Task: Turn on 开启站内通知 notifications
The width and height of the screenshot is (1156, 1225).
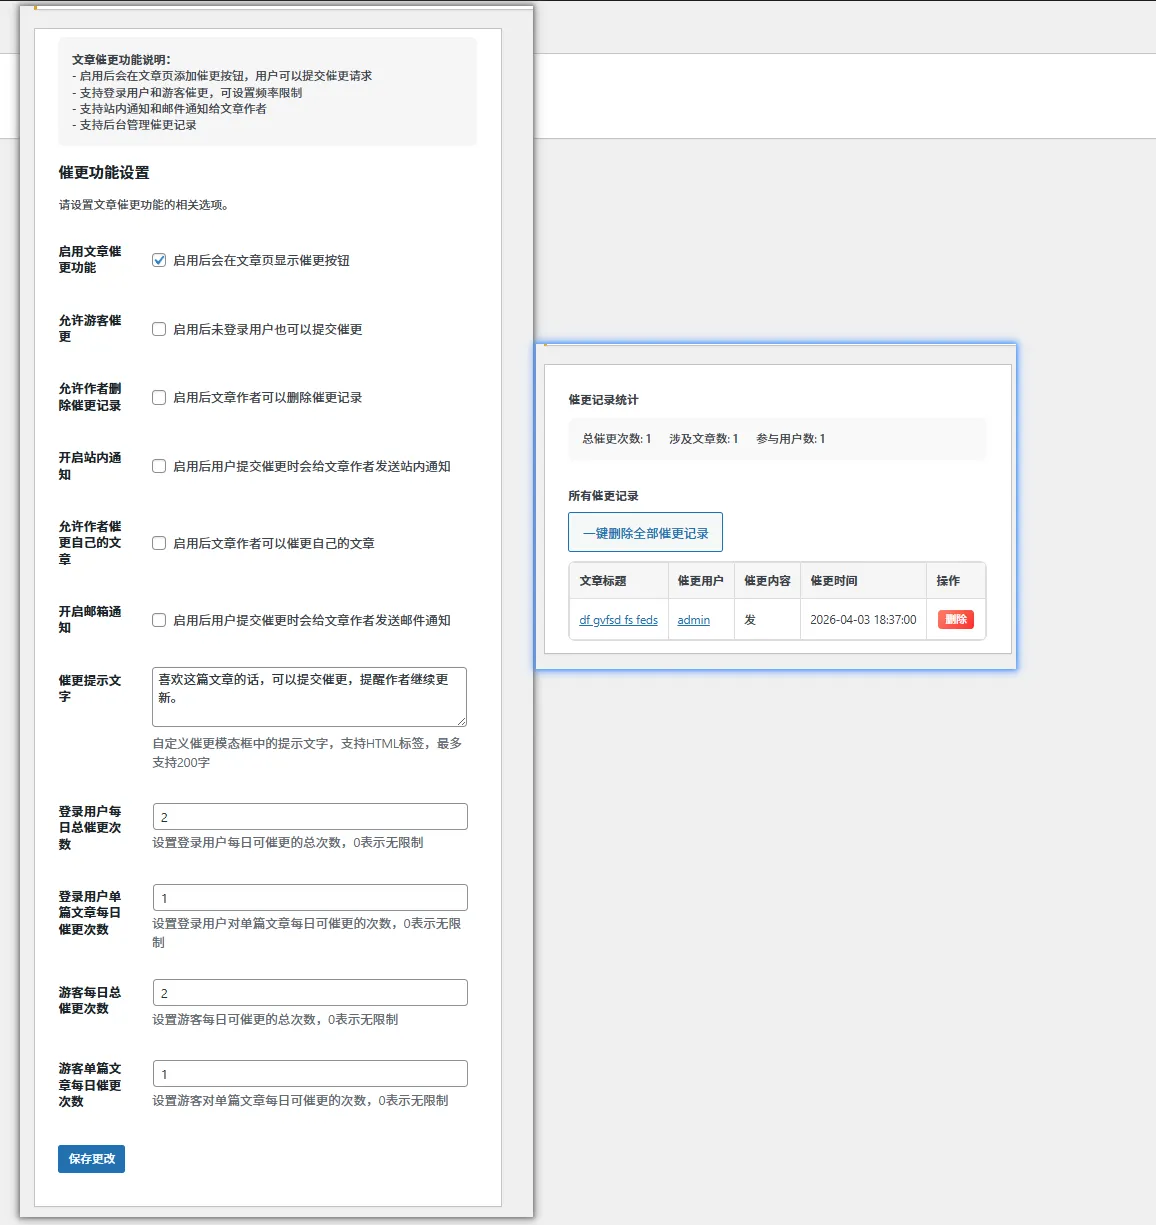Action: tap(159, 466)
